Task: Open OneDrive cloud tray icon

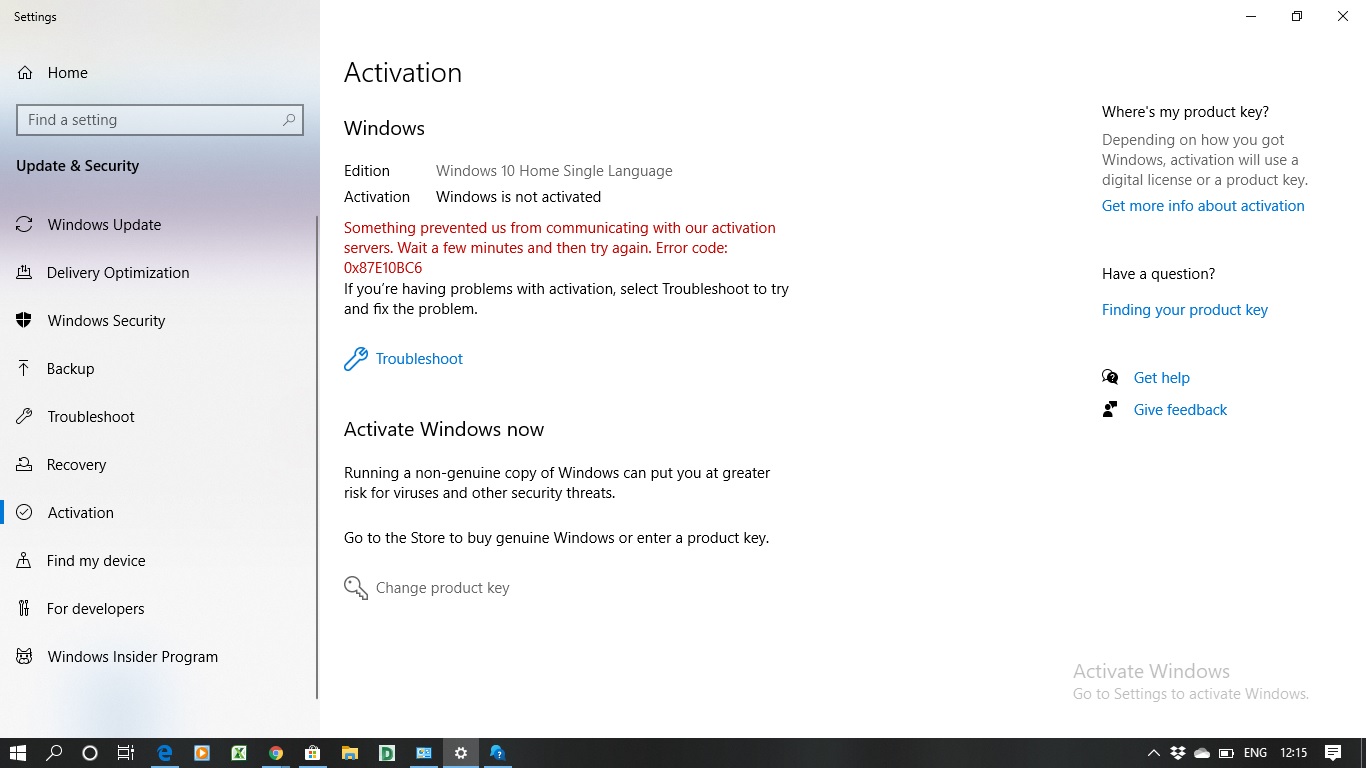Action: point(1202,753)
